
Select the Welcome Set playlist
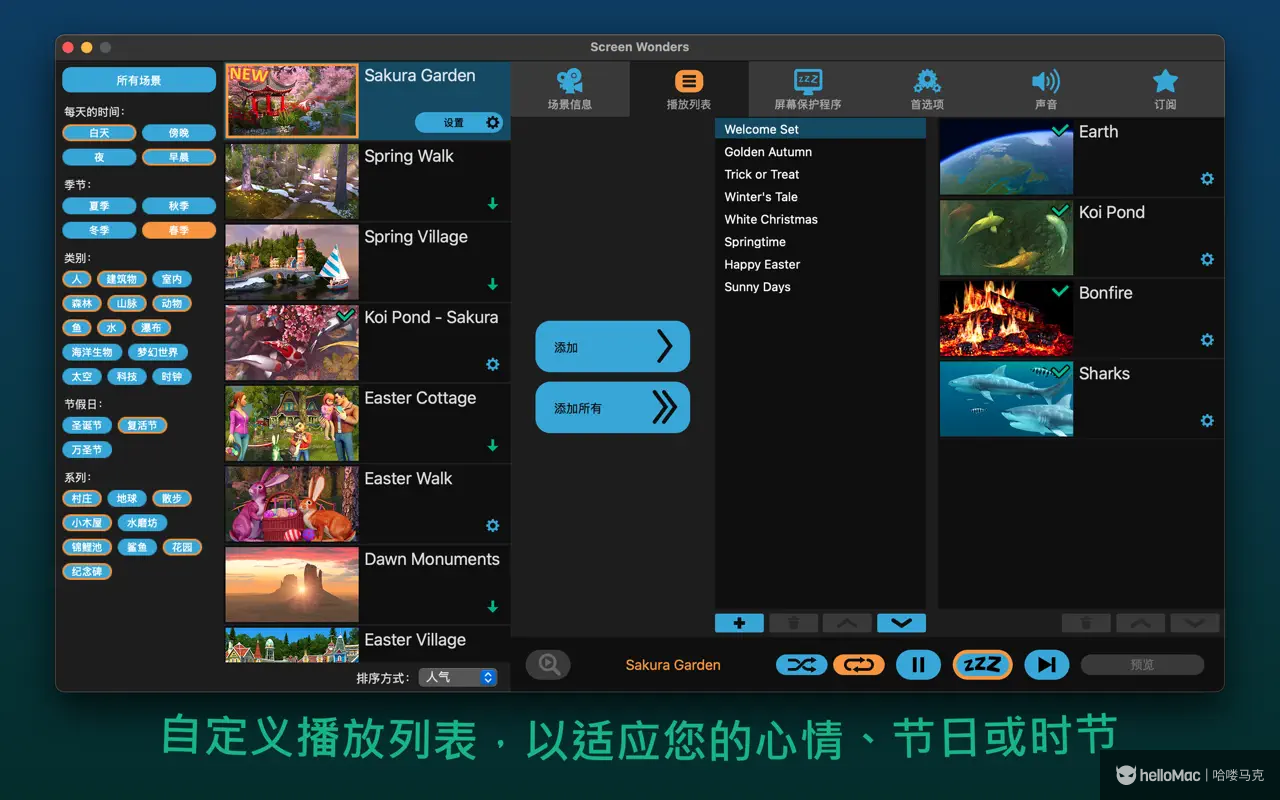pos(820,129)
